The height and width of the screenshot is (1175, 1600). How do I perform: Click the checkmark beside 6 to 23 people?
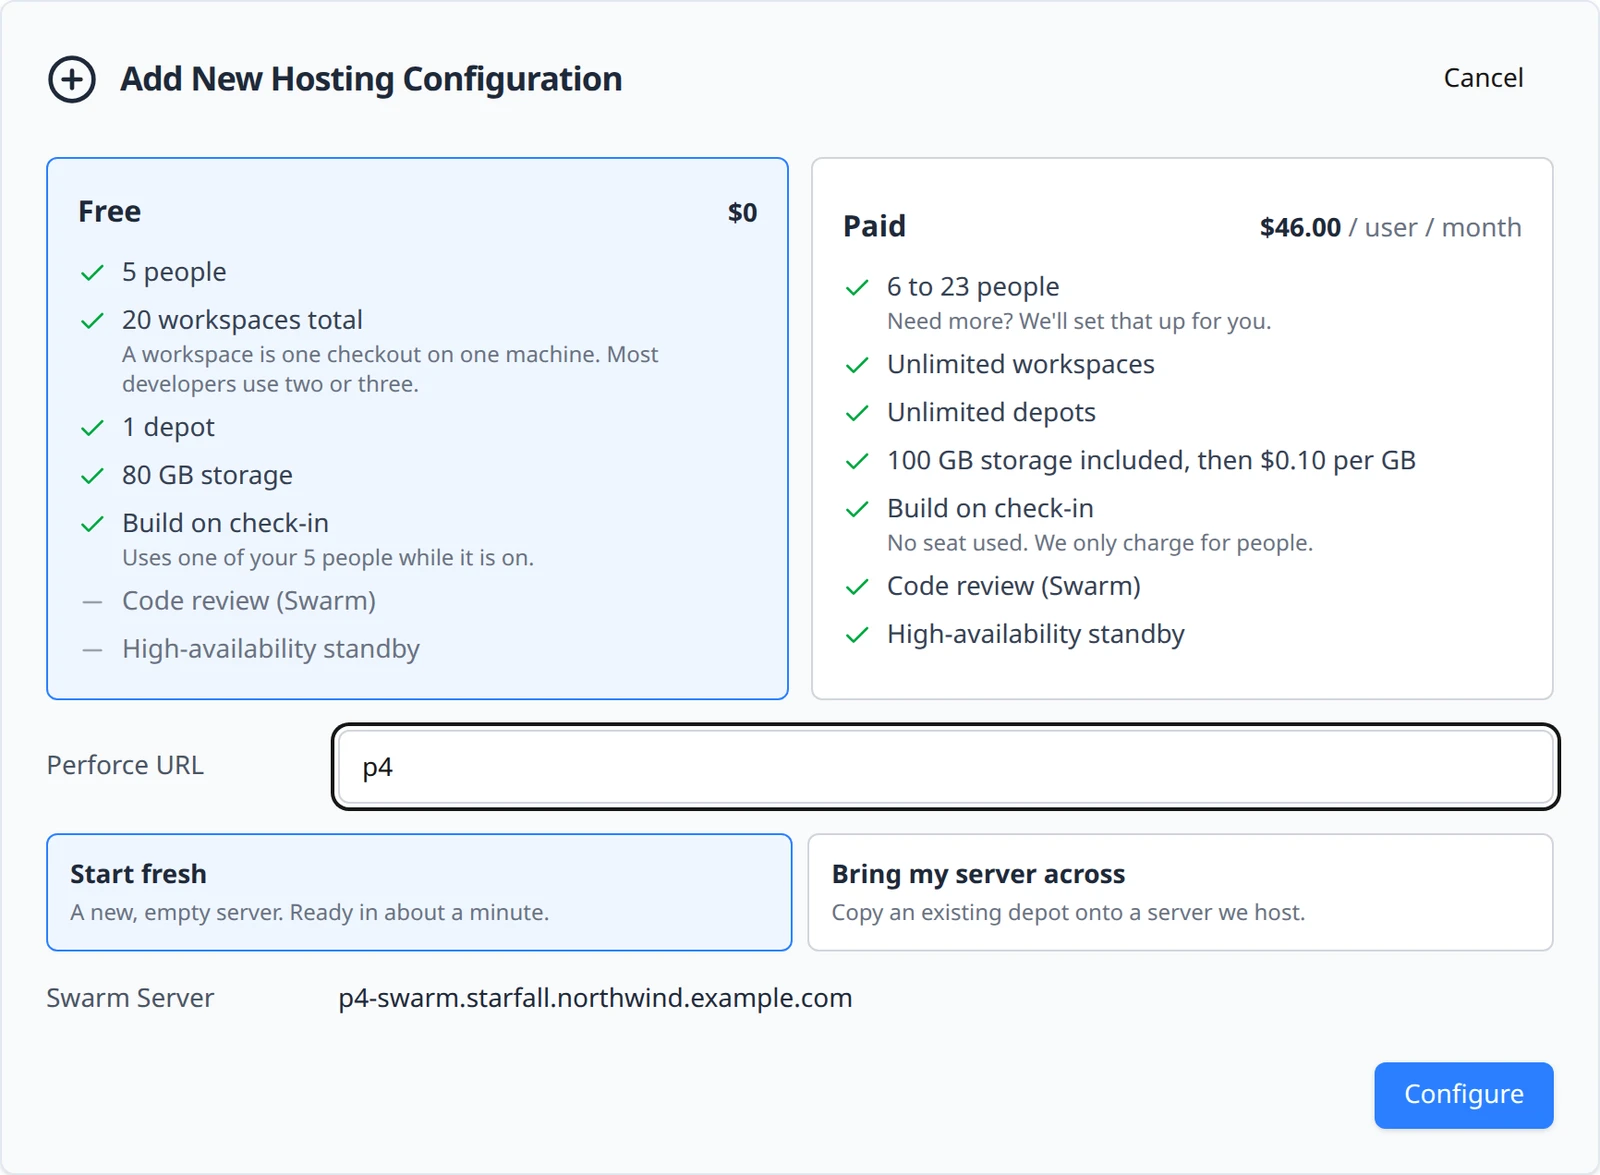pyautogui.click(x=857, y=288)
